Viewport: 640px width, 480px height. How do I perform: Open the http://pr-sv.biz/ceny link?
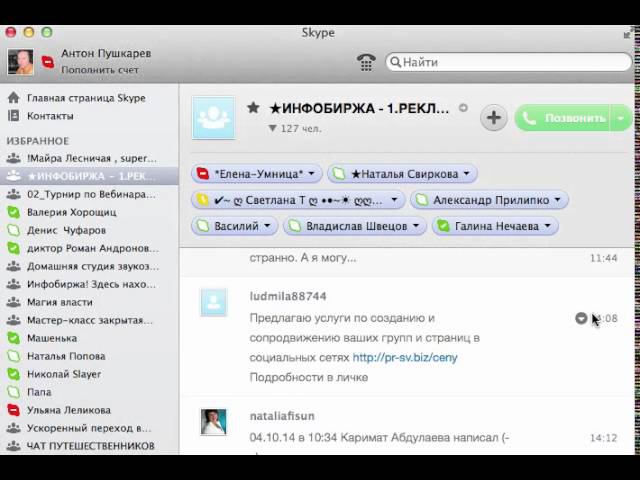pyautogui.click(x=405, y=358)
